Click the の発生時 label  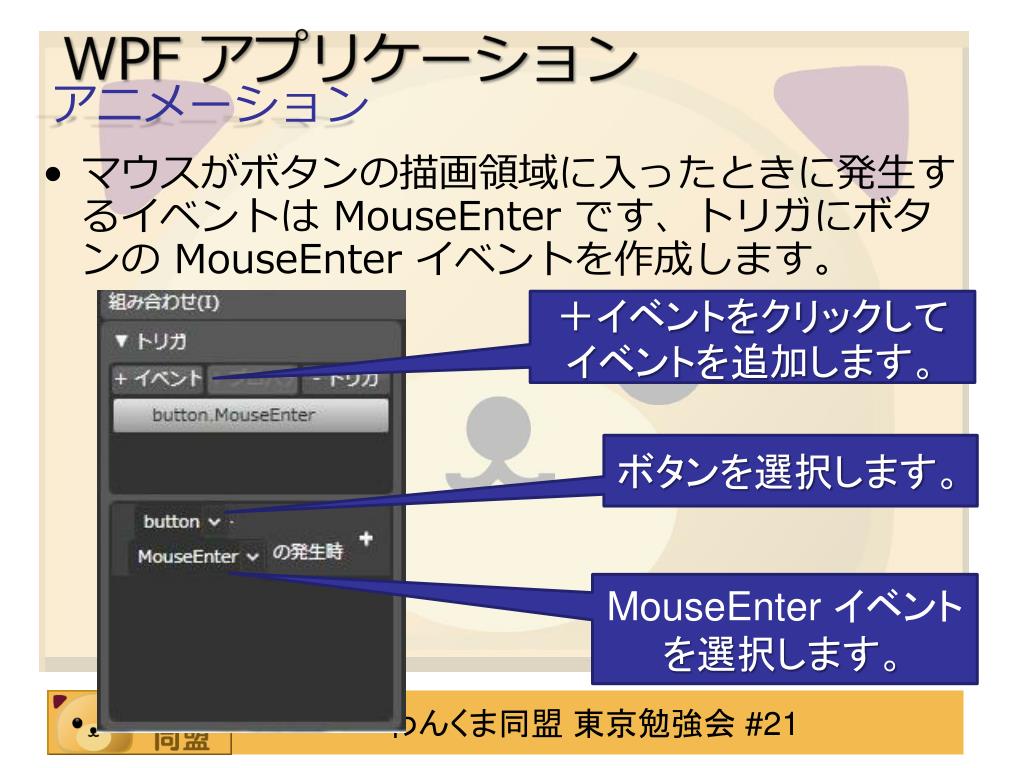307,552
